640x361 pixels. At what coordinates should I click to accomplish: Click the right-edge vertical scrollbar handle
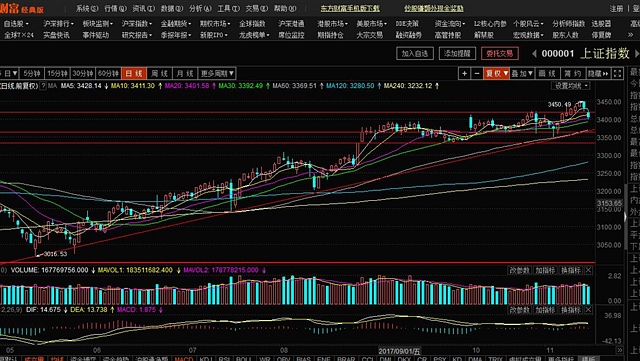click(x=626, y=216)
